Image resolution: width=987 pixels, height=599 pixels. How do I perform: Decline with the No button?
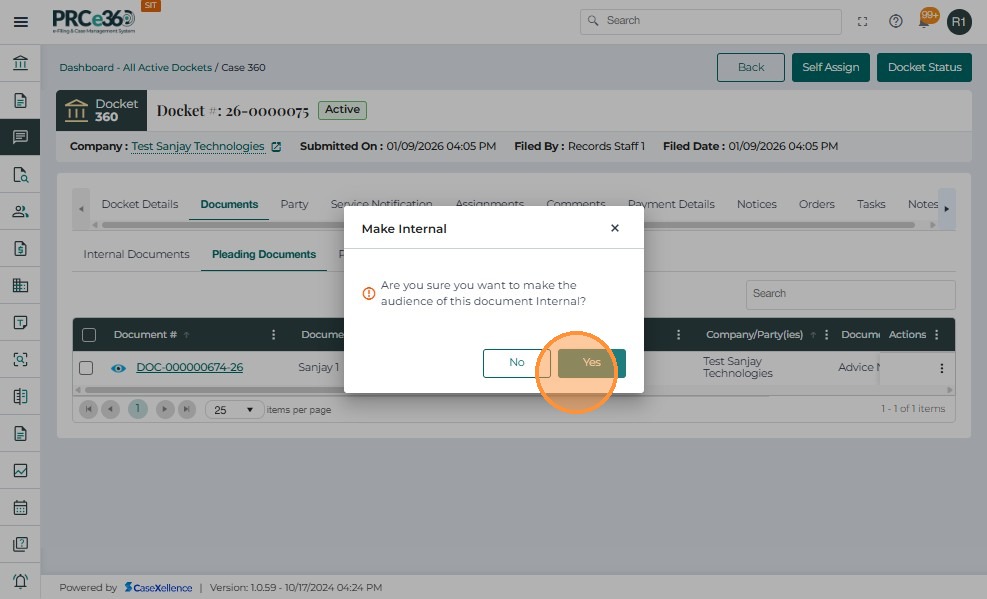click(517, 363)
